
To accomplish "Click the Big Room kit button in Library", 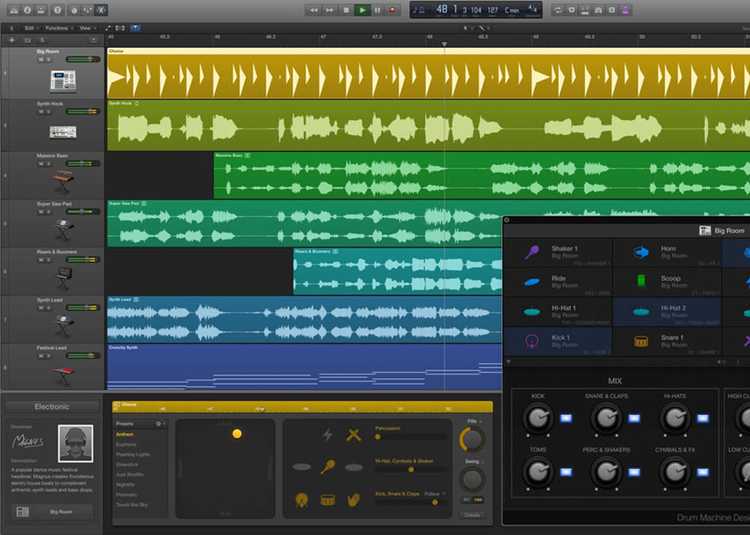I will 52,512.
